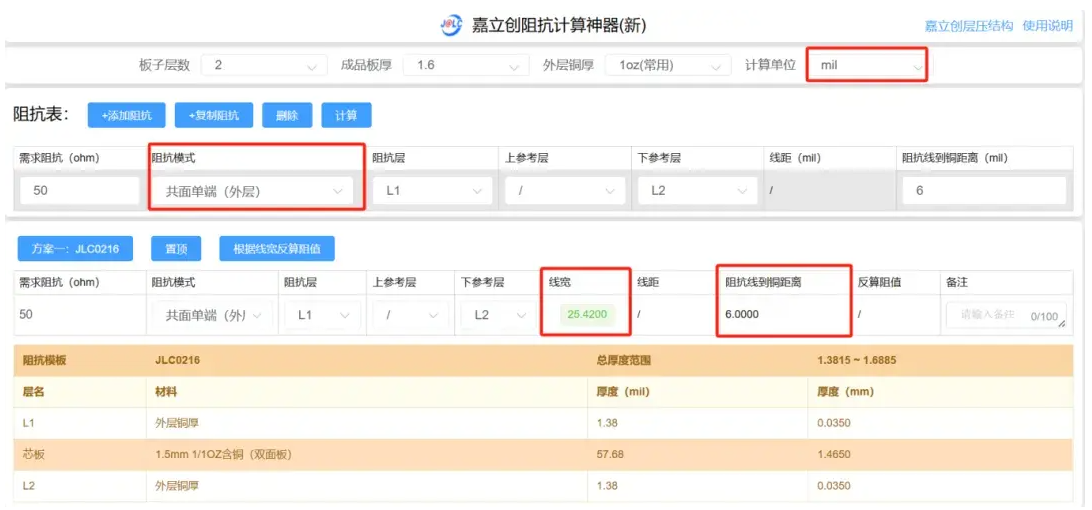The height and width of the screenshot is (510, 1092).
Task: Click the 阻抗表 heading text
Action: [x=41, y=115]
